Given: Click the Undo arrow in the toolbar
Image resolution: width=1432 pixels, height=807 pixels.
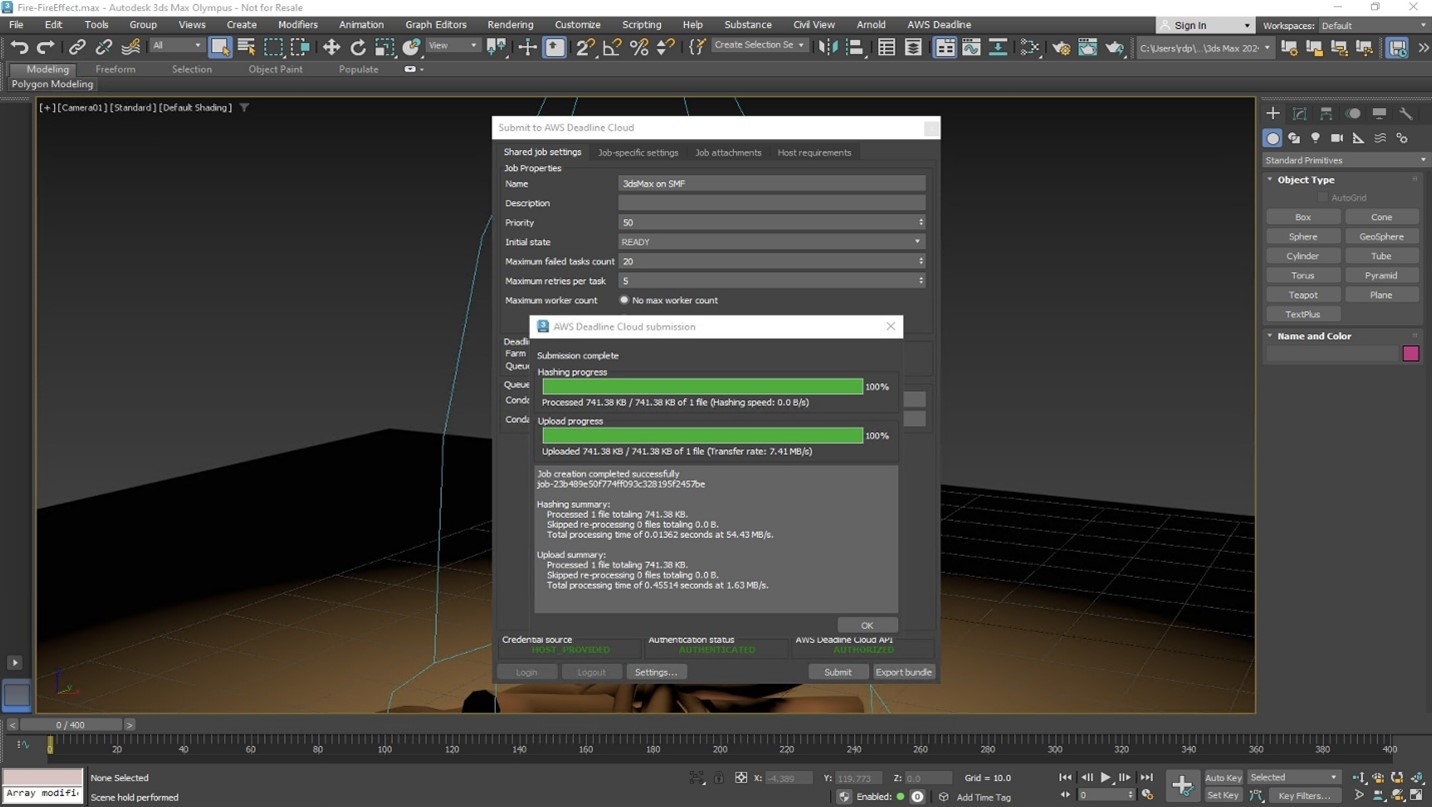Looking at the screenshot, I should 19,47.
